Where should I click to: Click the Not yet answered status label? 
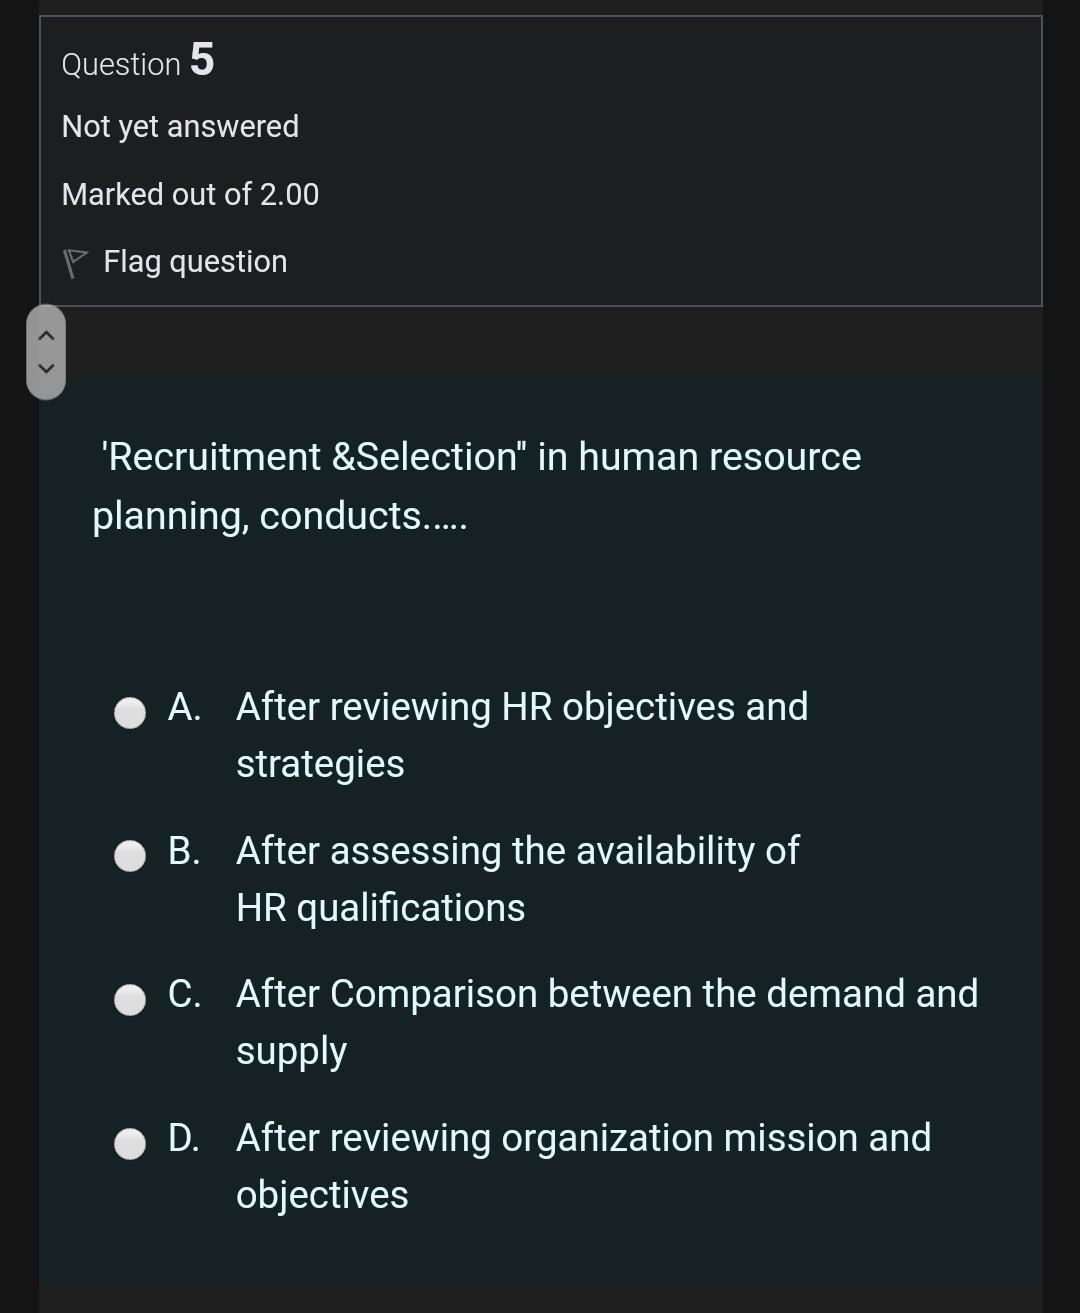point(180,126)
